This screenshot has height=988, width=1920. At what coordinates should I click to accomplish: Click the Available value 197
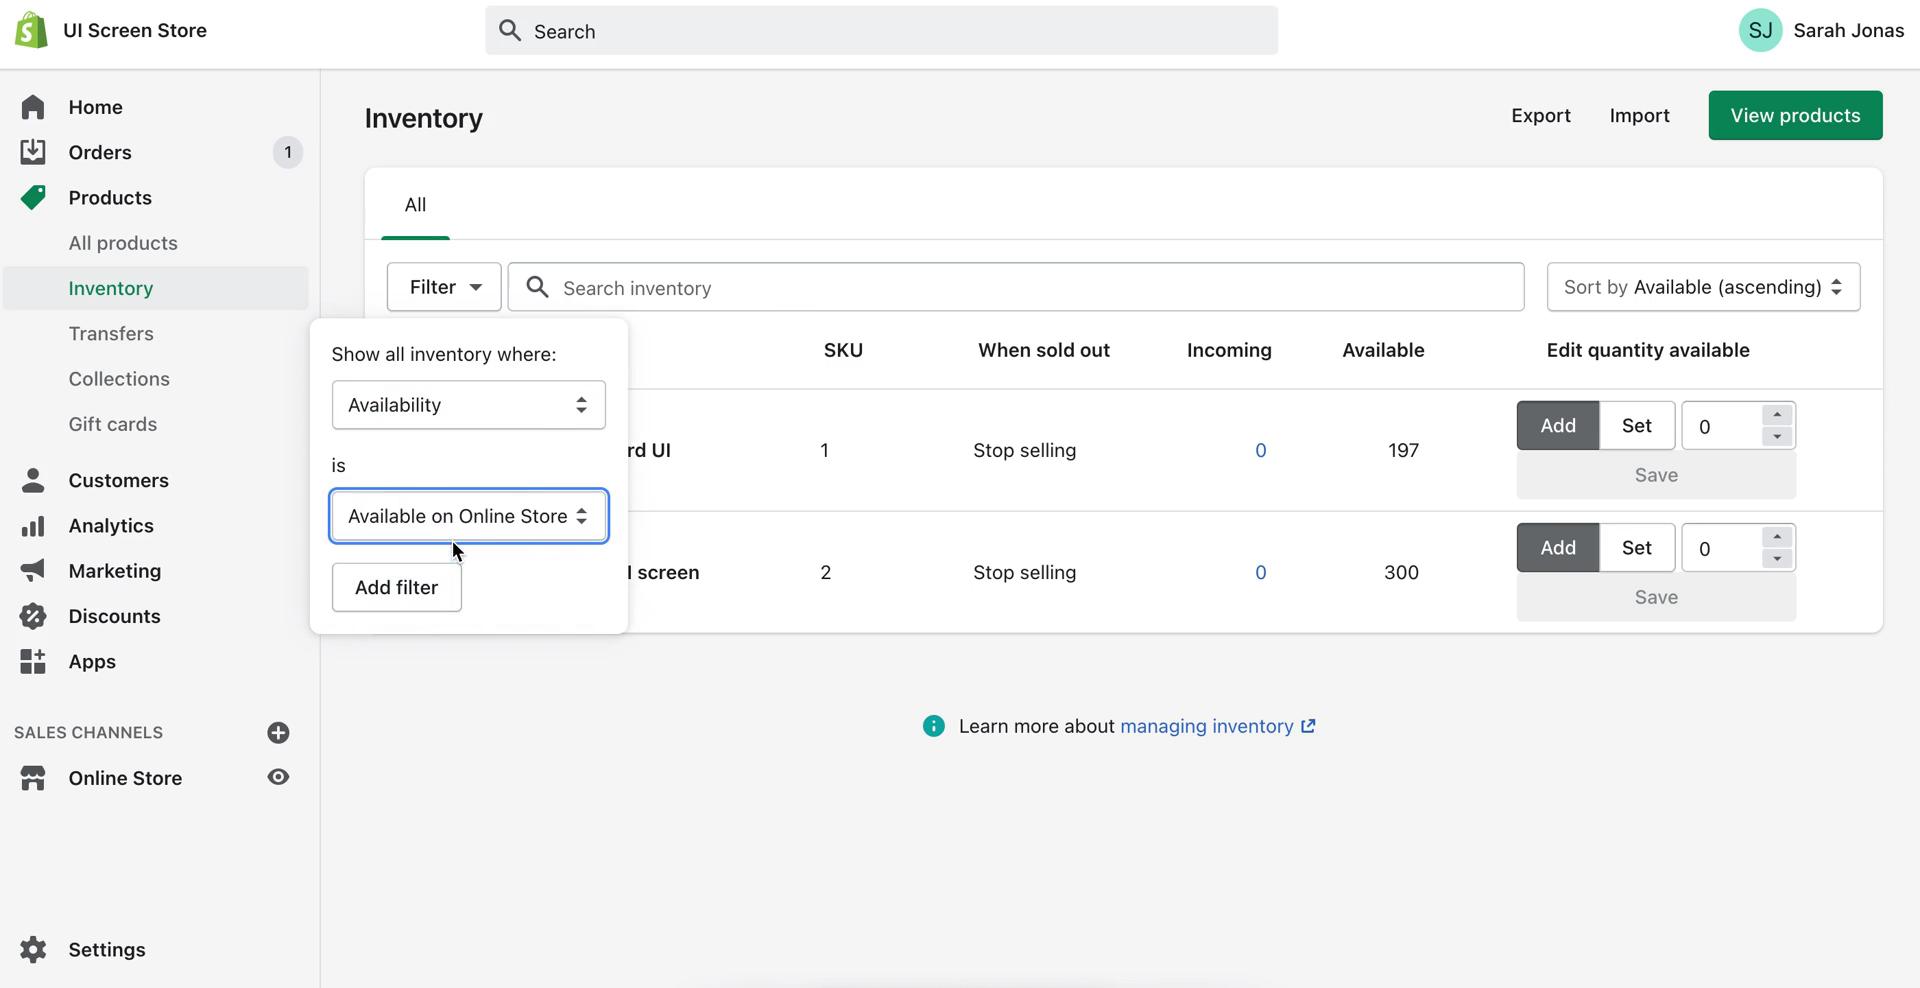tap(1403, 450)
